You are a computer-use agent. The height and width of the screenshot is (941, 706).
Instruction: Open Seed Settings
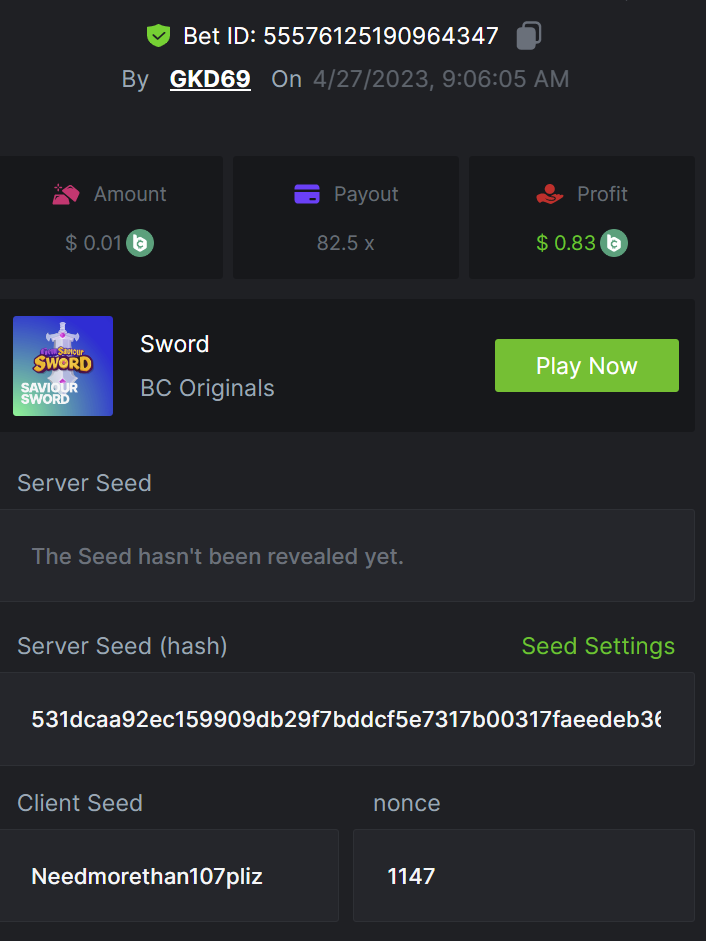pos(598,646)
